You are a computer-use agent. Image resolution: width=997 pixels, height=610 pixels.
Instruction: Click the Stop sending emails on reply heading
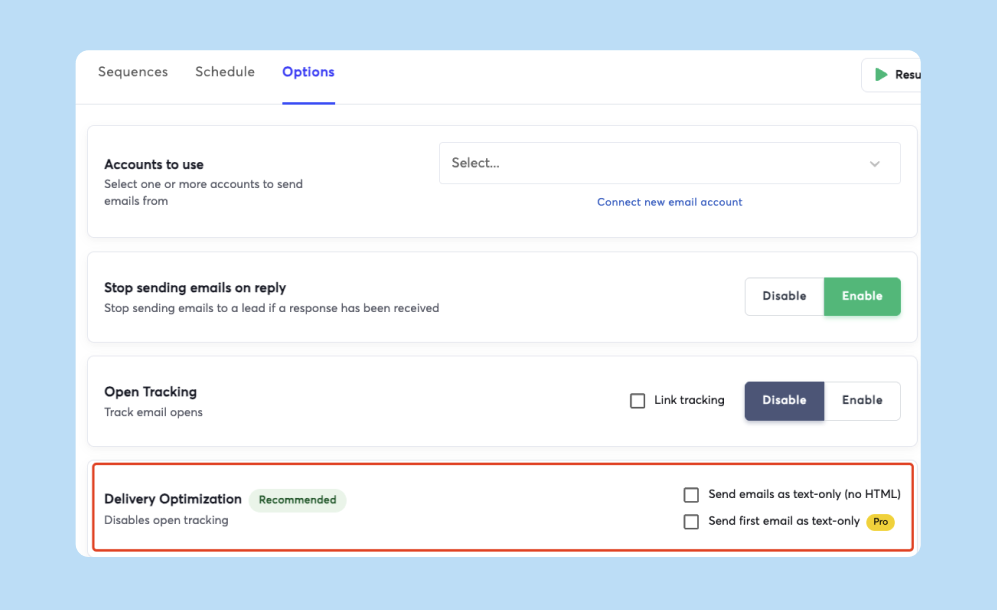[195, 288]
